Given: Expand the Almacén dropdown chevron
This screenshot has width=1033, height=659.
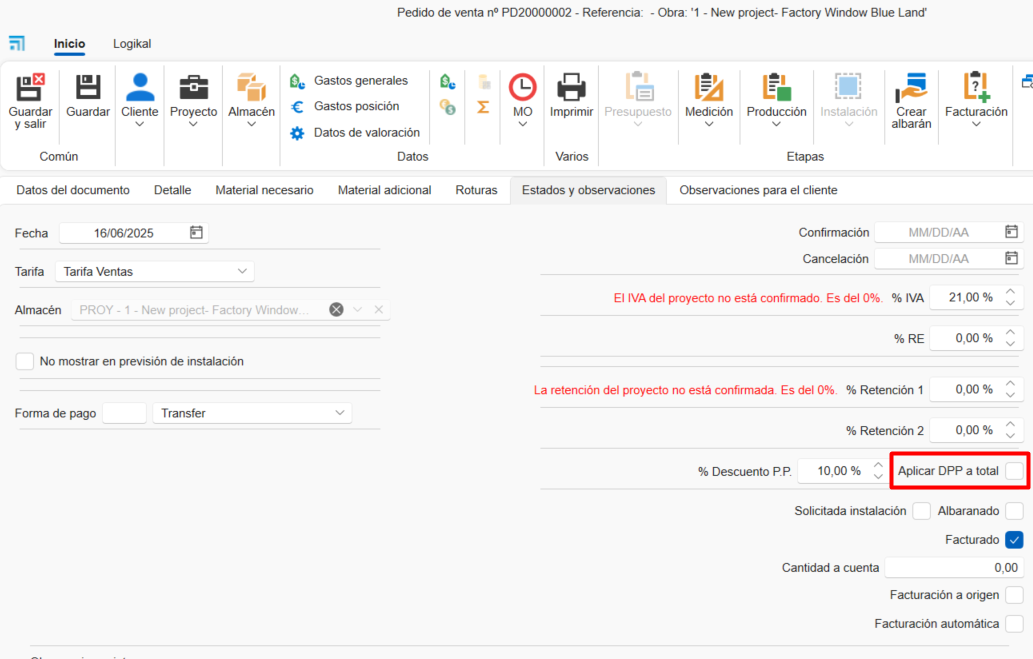Looking at the screenshot, I should coord(358,310).
